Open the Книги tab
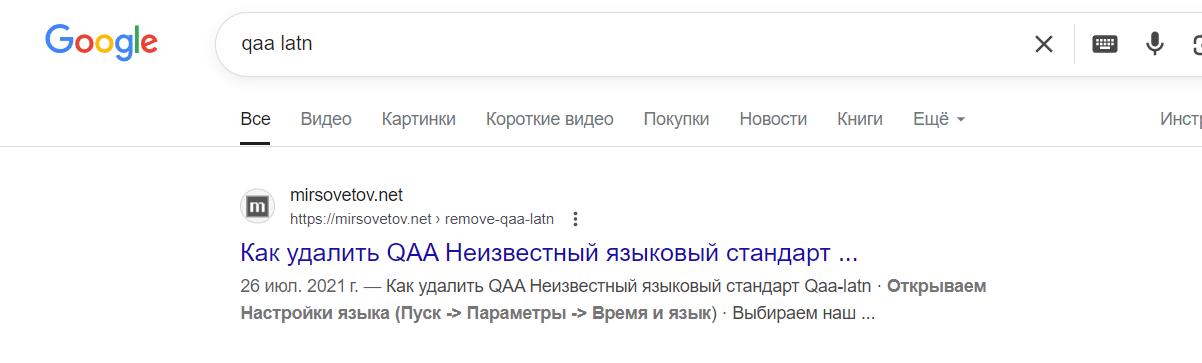Image resolution: width=1202 pixels, height=363 pixels. (860, 119)
